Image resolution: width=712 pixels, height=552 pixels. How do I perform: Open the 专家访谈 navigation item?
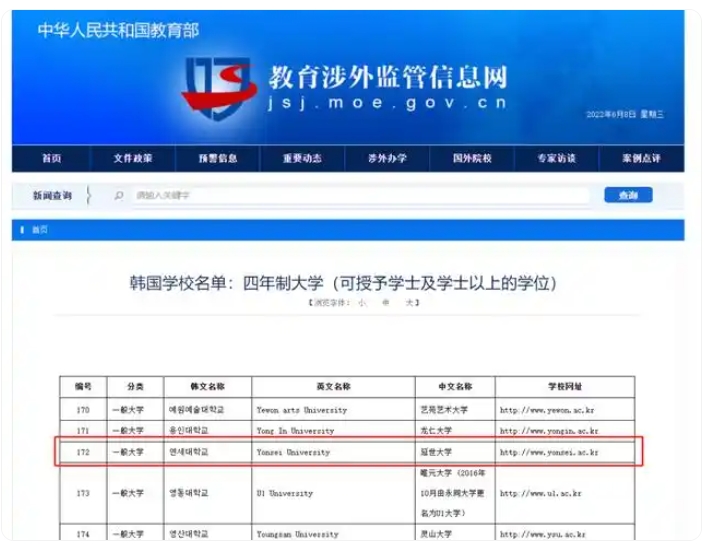tap(556, 159)
